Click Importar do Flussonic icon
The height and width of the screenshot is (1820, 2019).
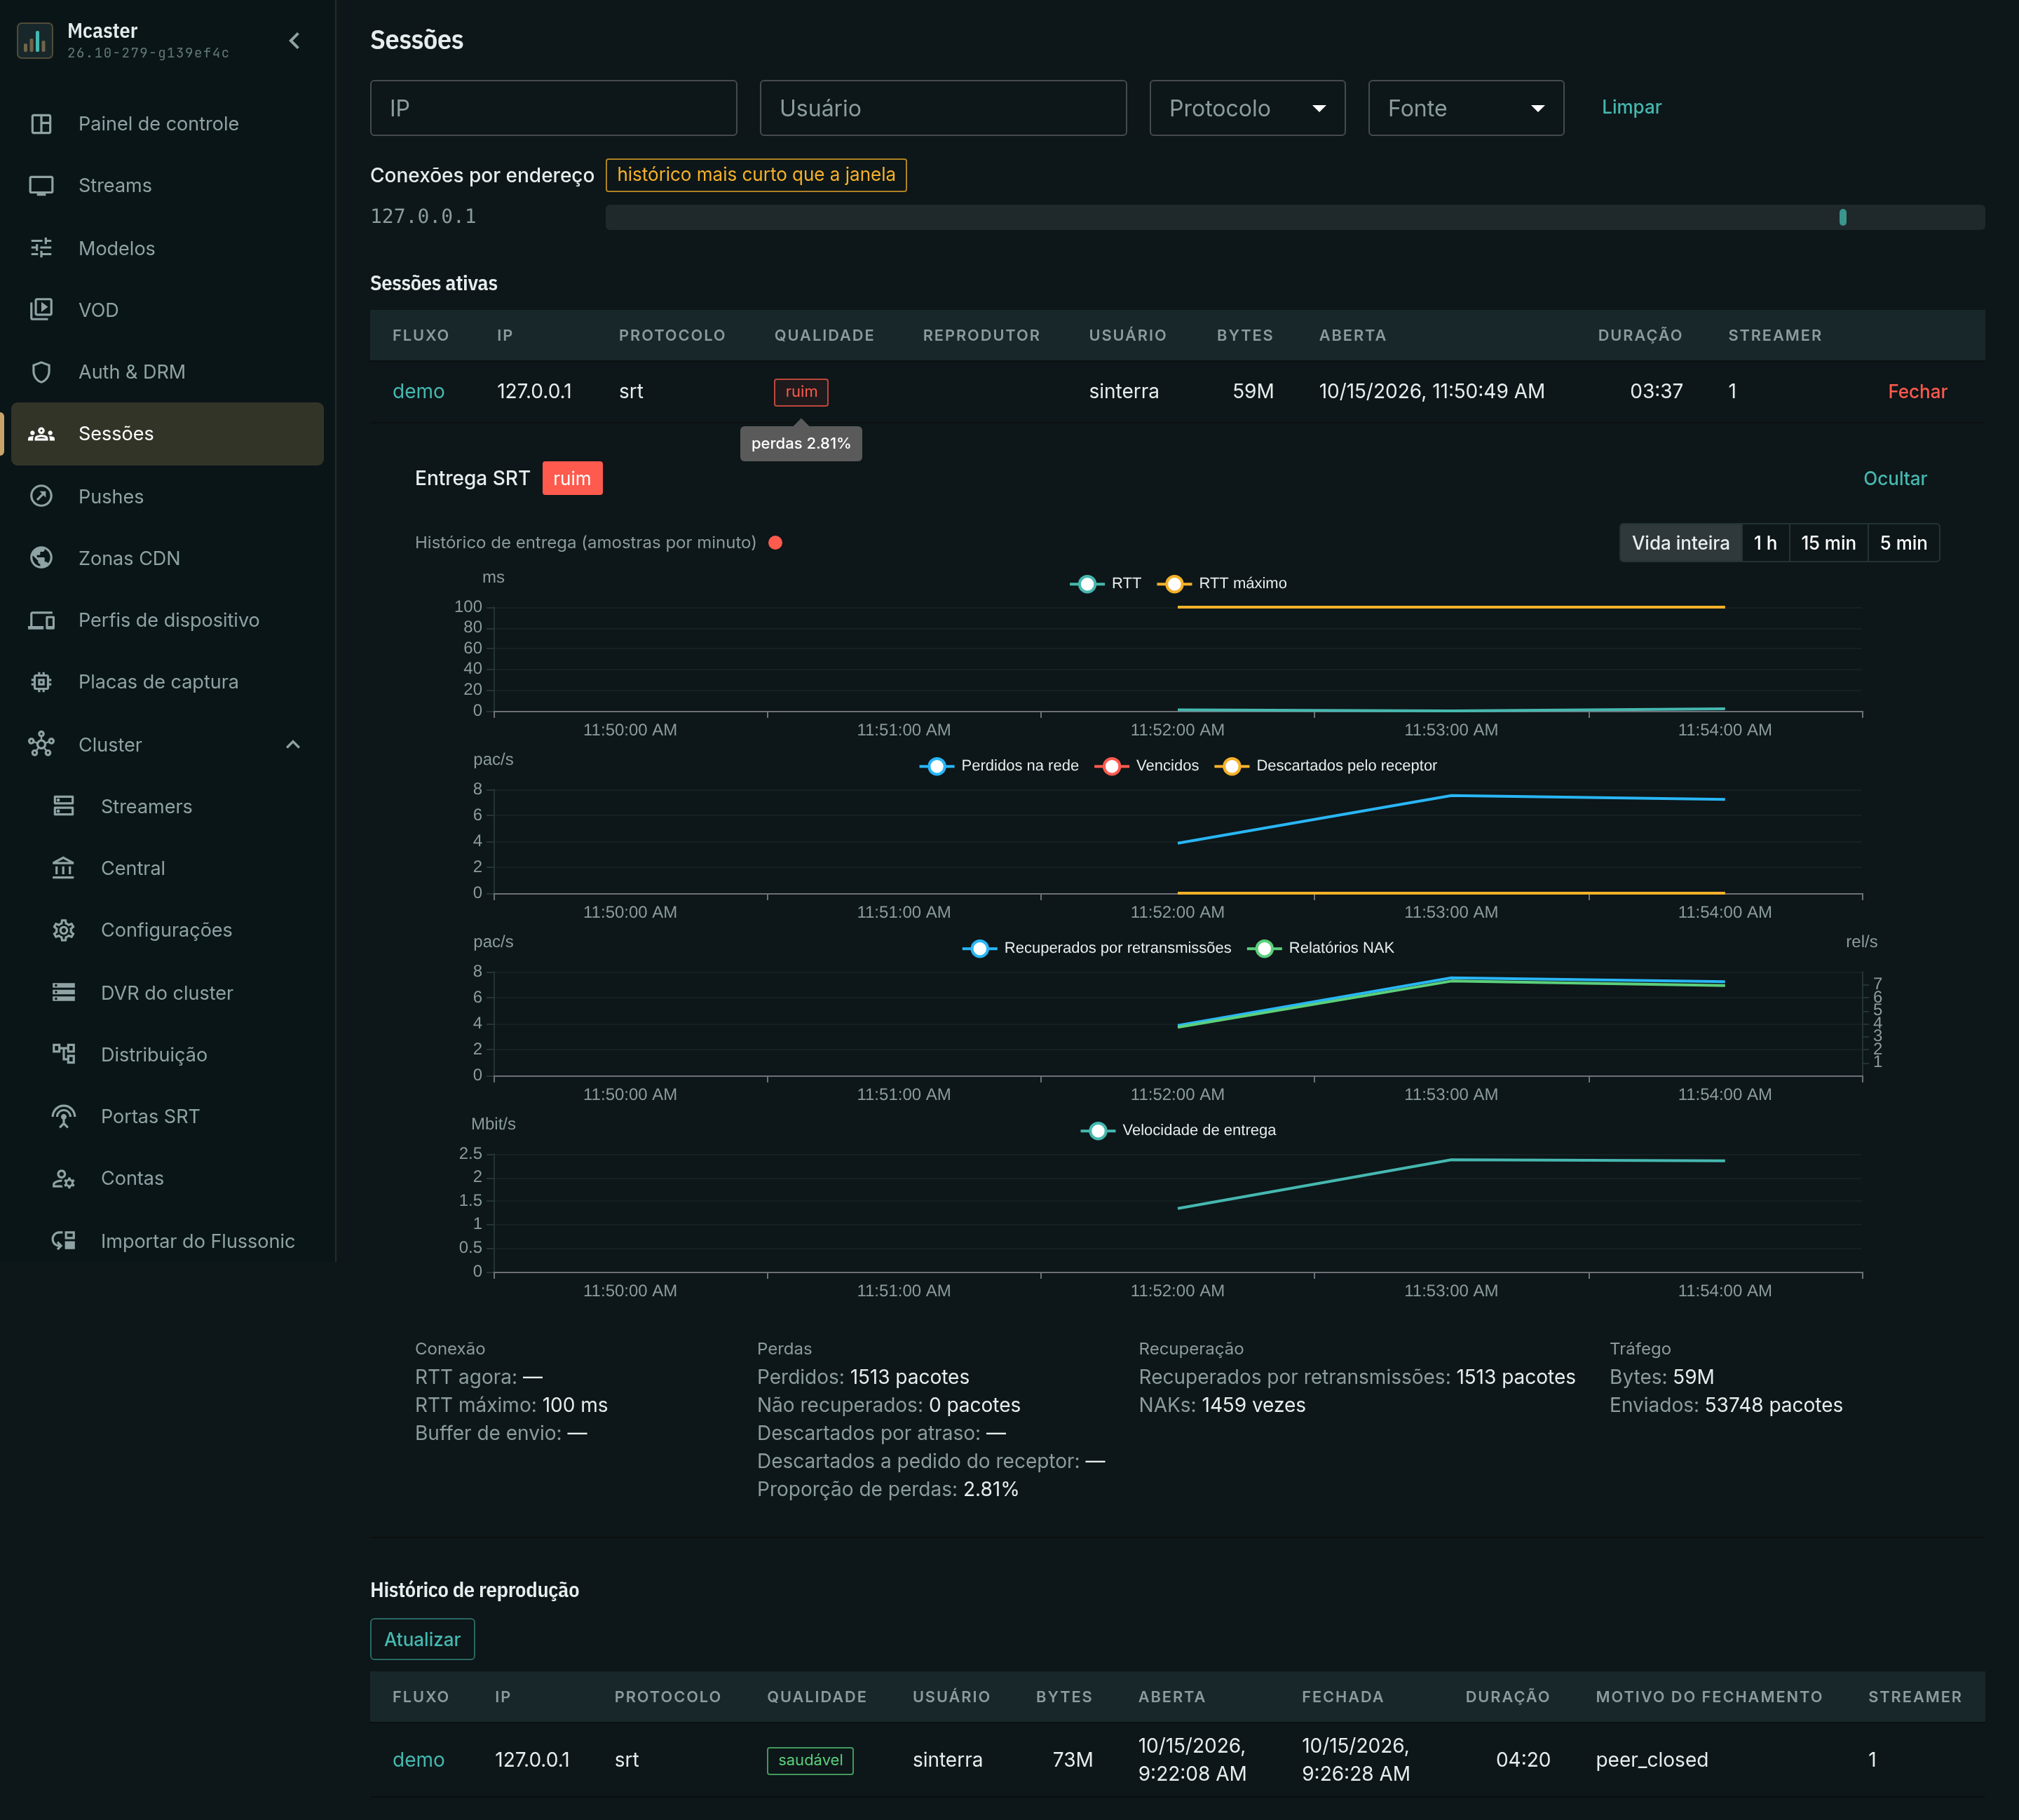pos(64,1241)
